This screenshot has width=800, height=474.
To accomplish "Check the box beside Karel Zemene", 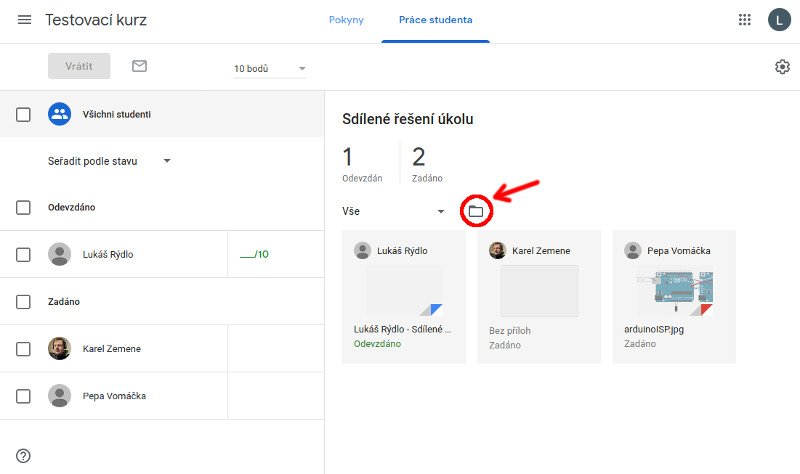I will [x=23, y=349].
